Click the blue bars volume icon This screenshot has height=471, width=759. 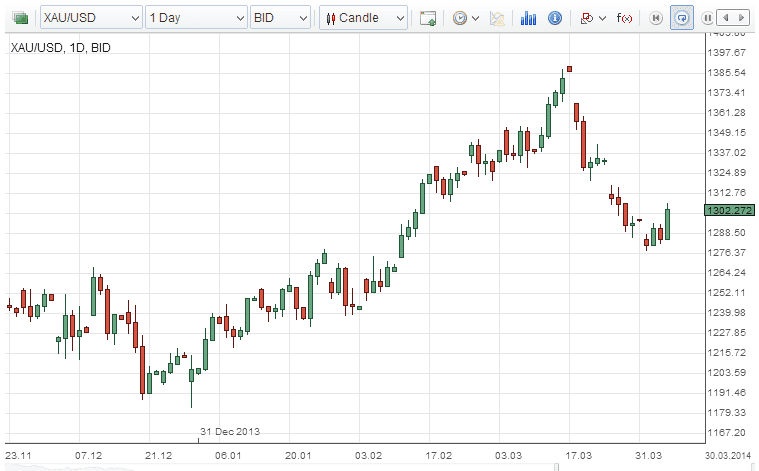click(x=528, y=18)
